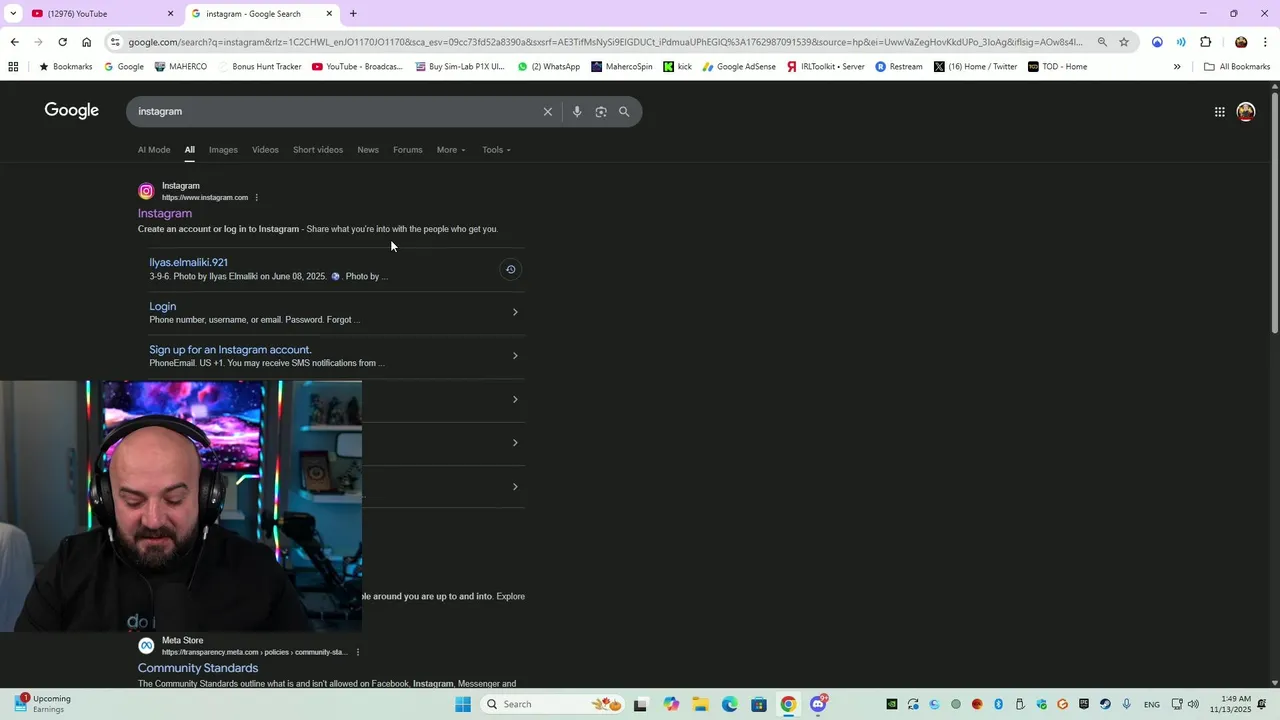
Task: Open All Bookmarks folder
Action: [1237, 67]
